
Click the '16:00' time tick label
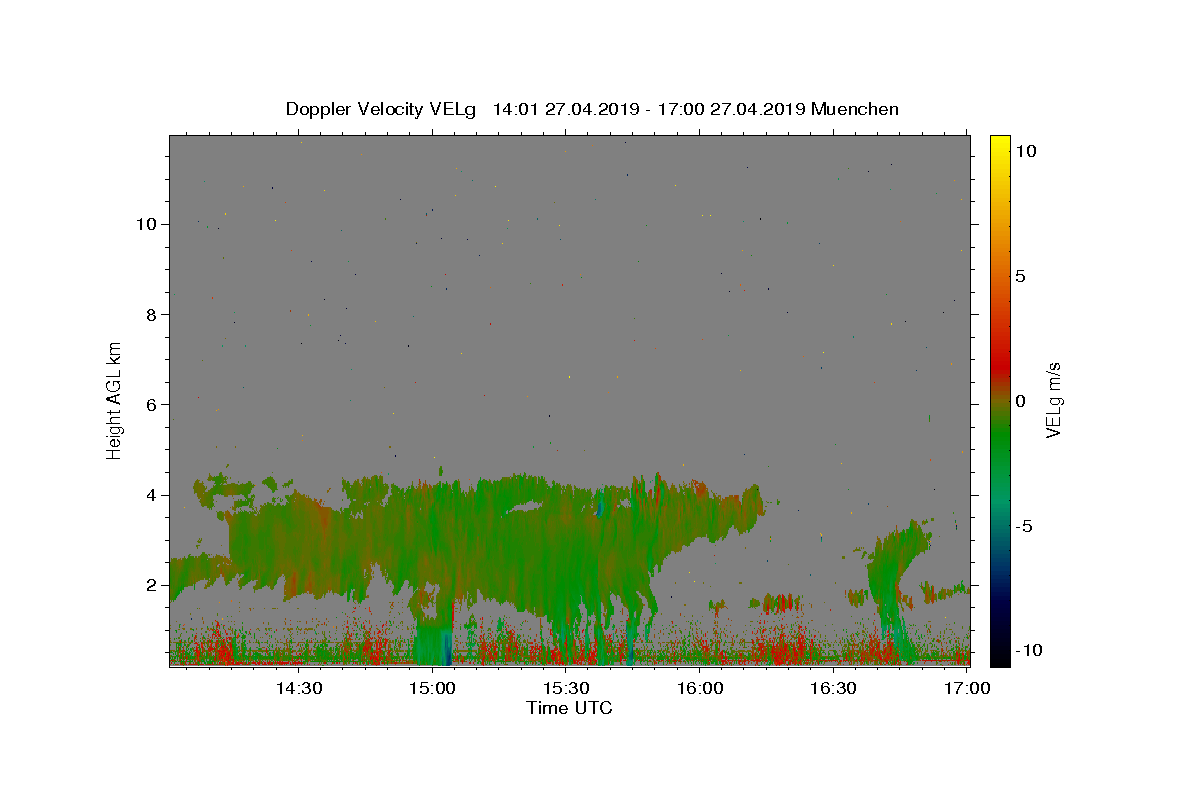point(700,688)
